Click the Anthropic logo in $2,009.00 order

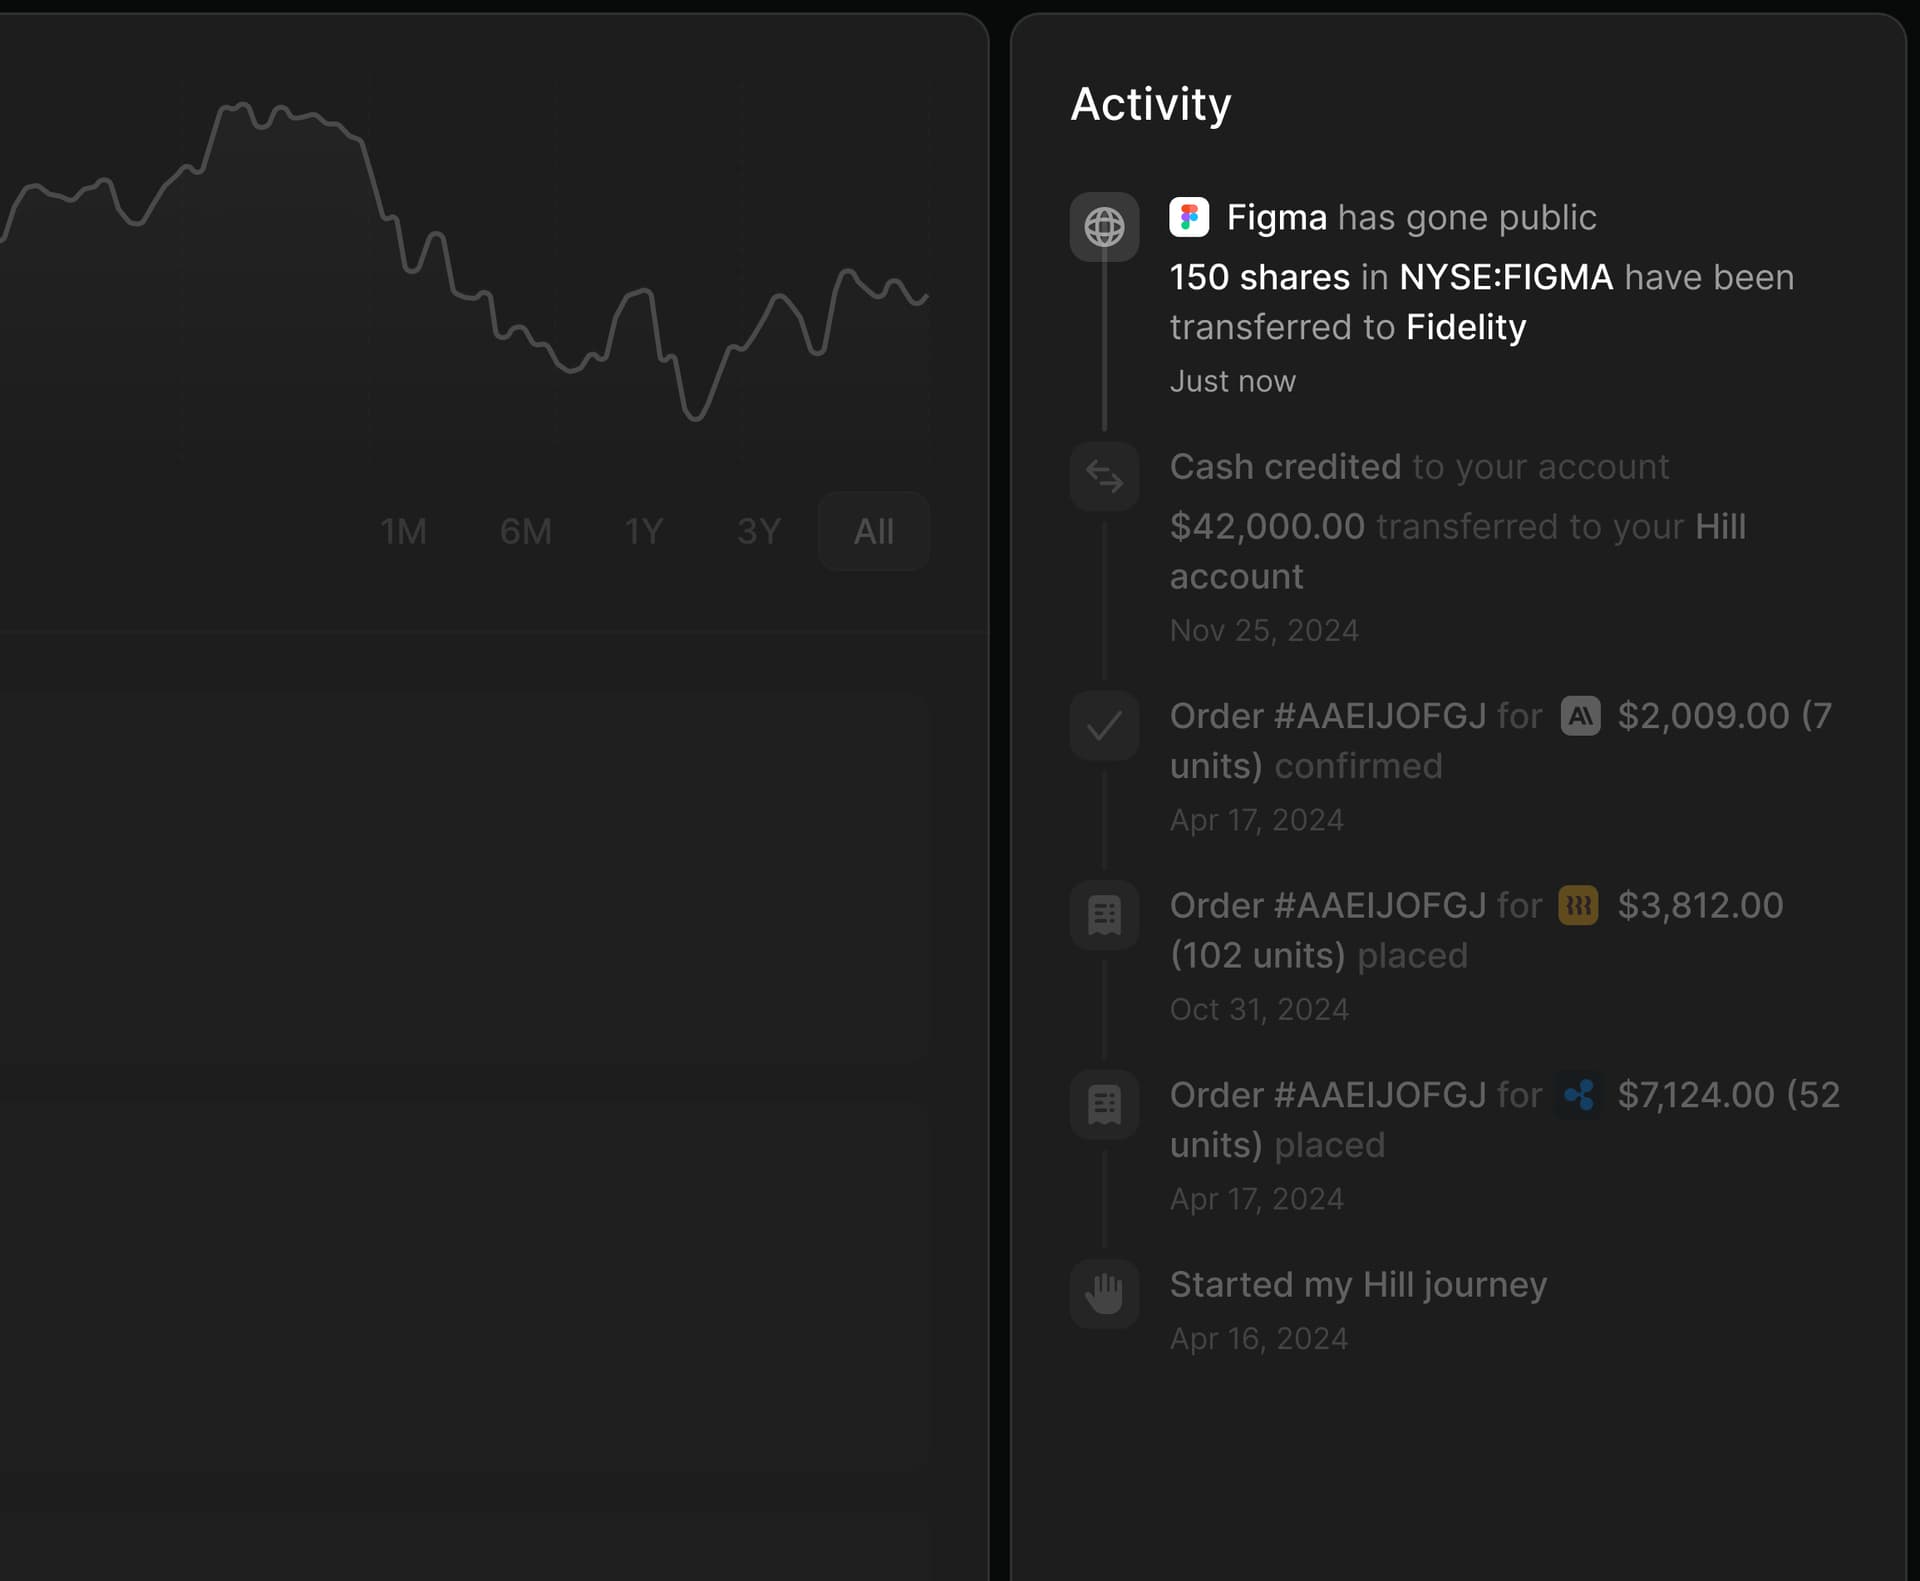point(1580,716)
